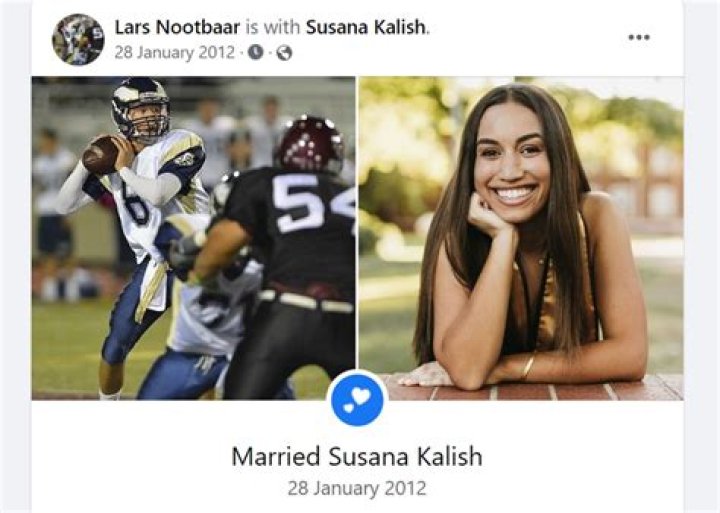Open the smiling woman portrait photo
Image resolution: width=720 pixels, height=513 pixels.
click(x=521, y=238)
